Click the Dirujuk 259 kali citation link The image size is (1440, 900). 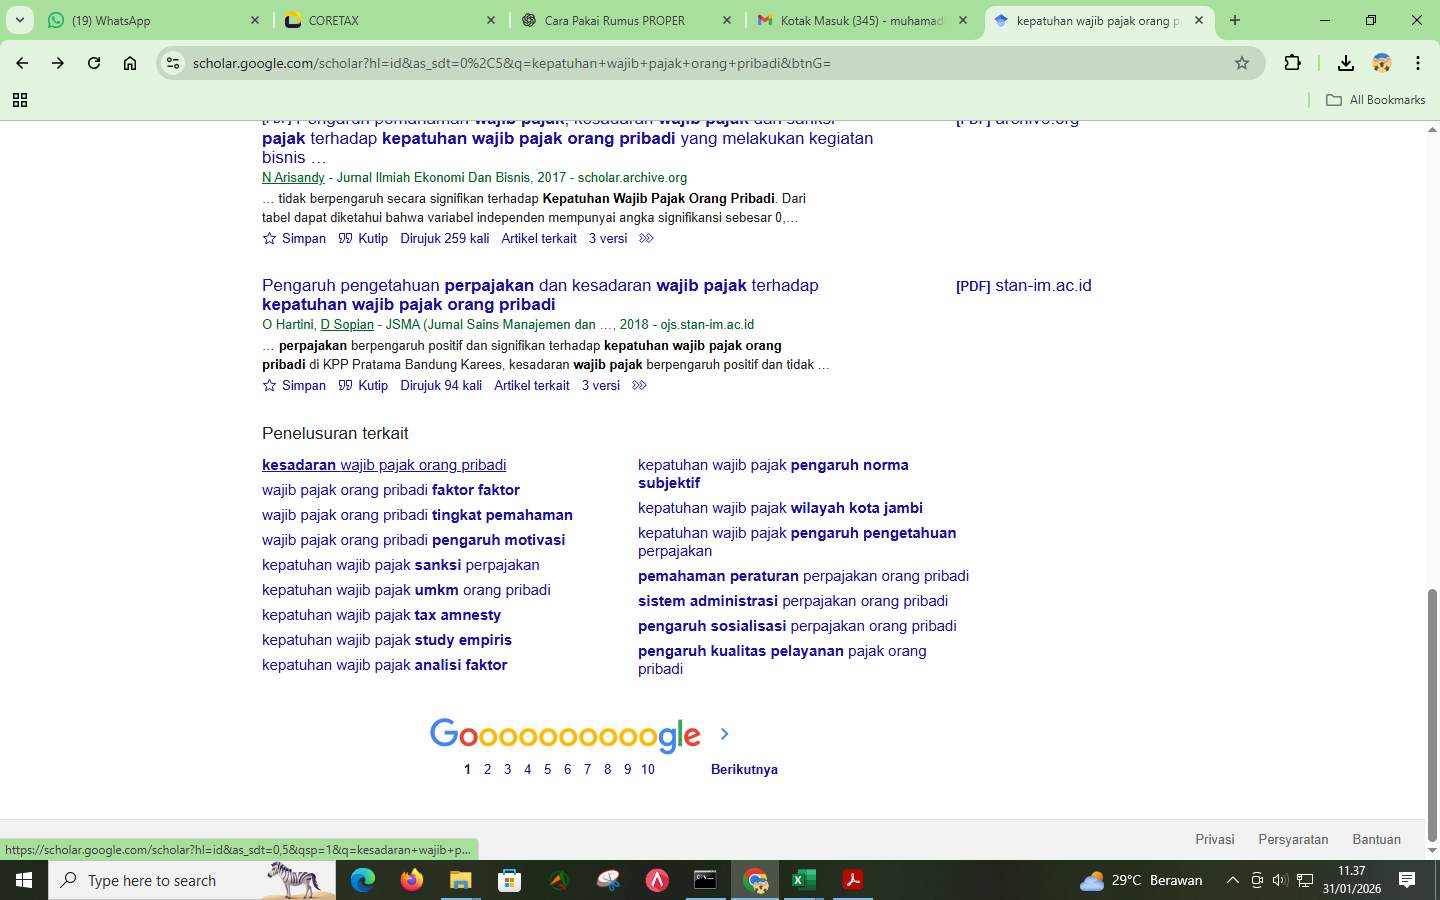point(445,238)
